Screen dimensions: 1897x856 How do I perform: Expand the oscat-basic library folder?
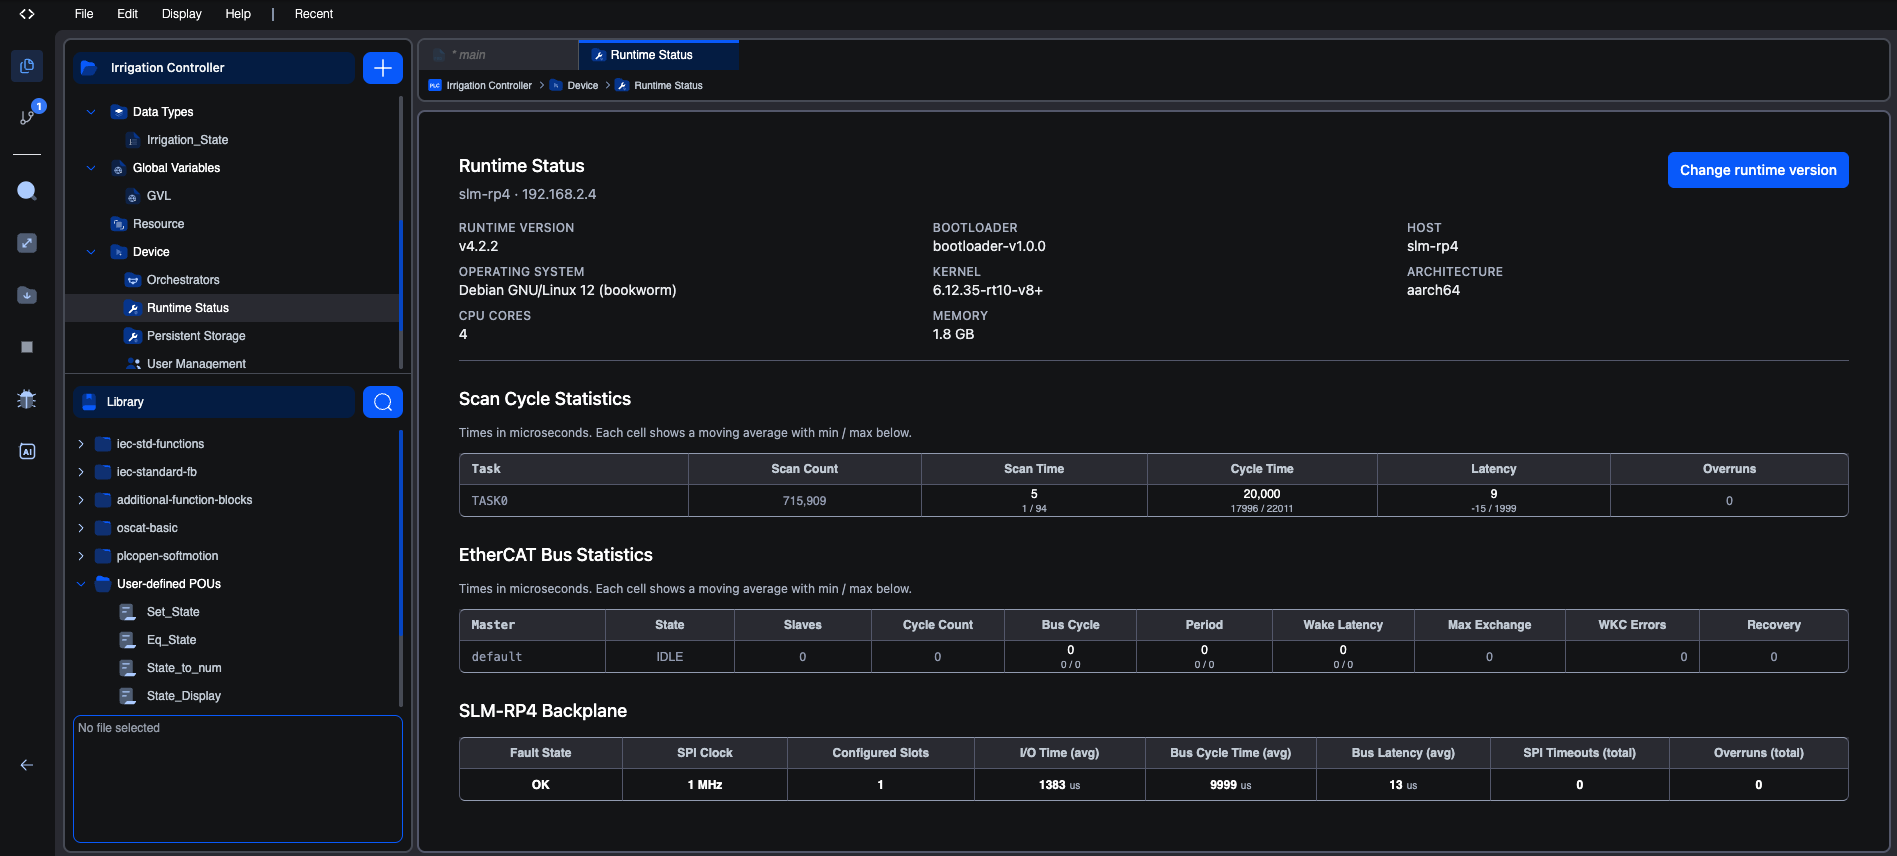(81, 528)
